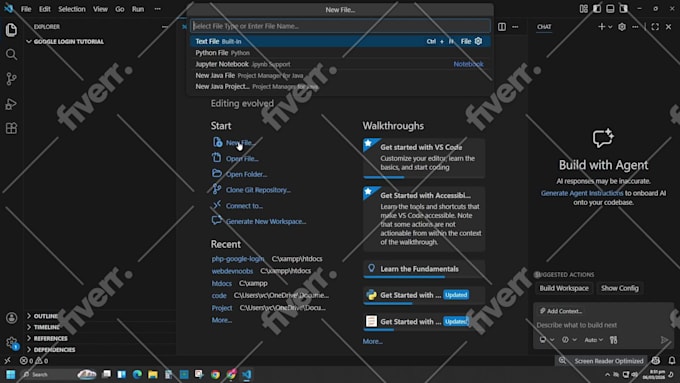Open the Edit menu
The height and width of the screenshot is (383, 680).
pos(45,9)
